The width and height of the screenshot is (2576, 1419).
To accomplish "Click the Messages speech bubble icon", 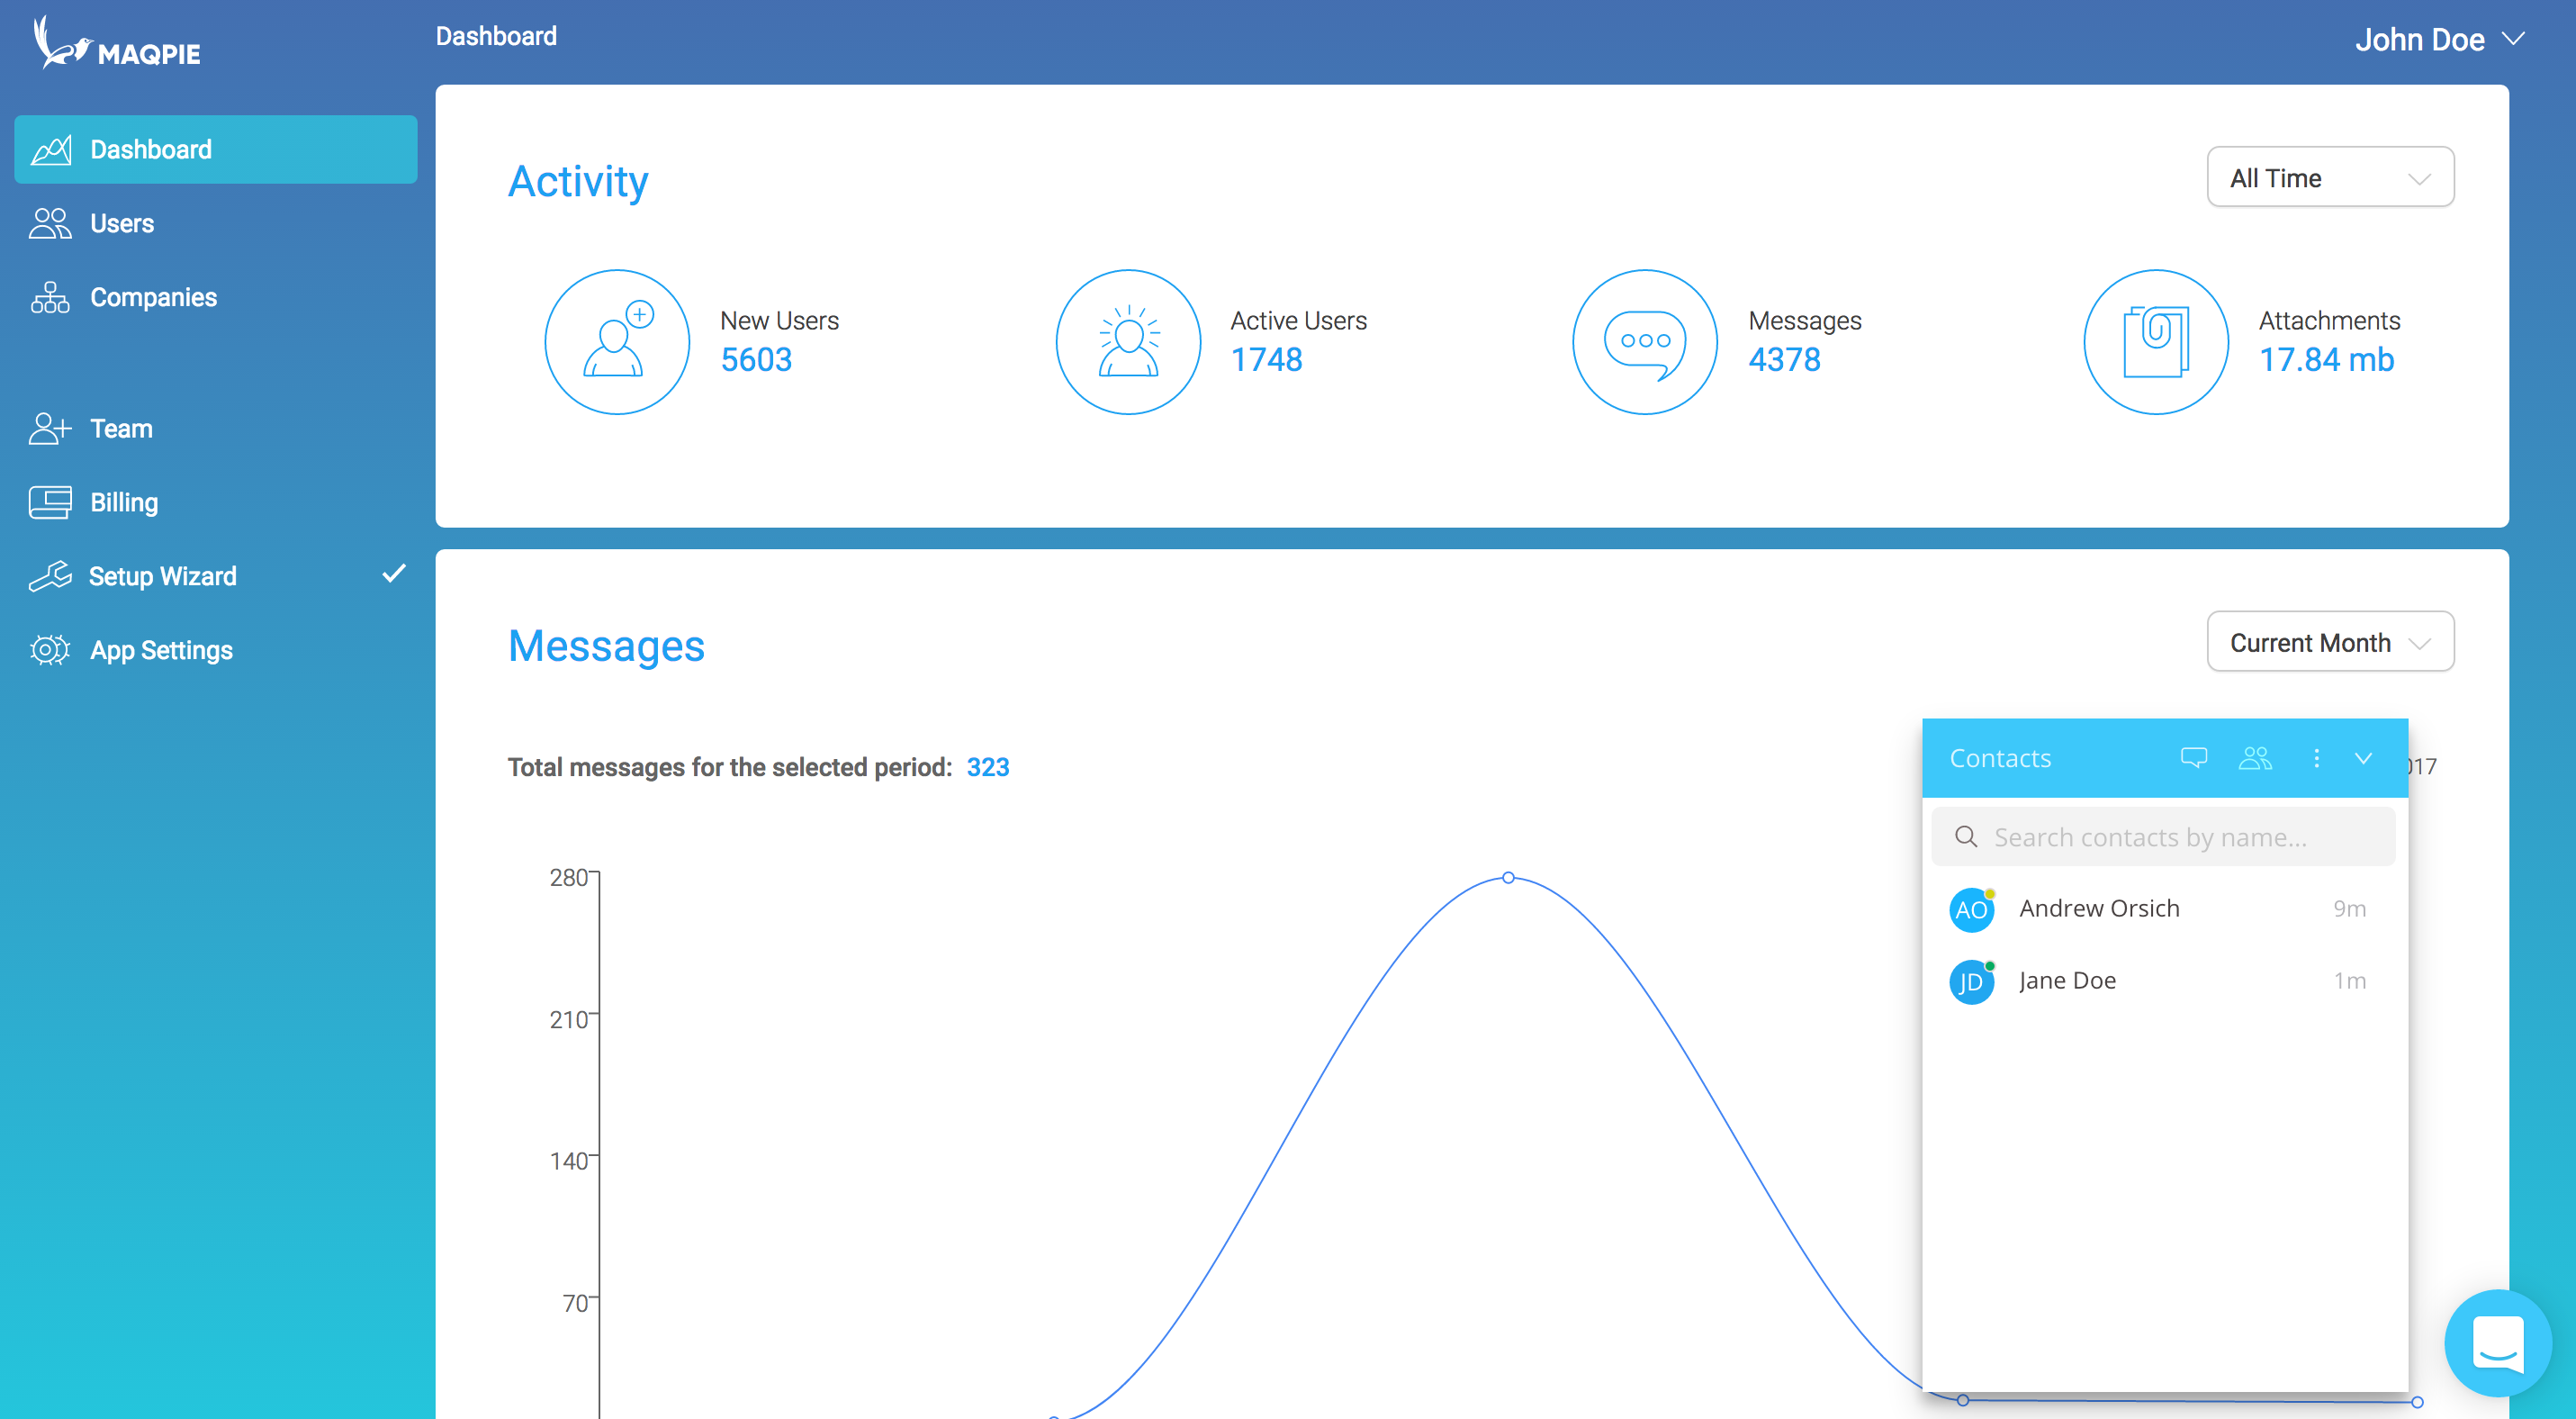I will (x=1644, y=342).
